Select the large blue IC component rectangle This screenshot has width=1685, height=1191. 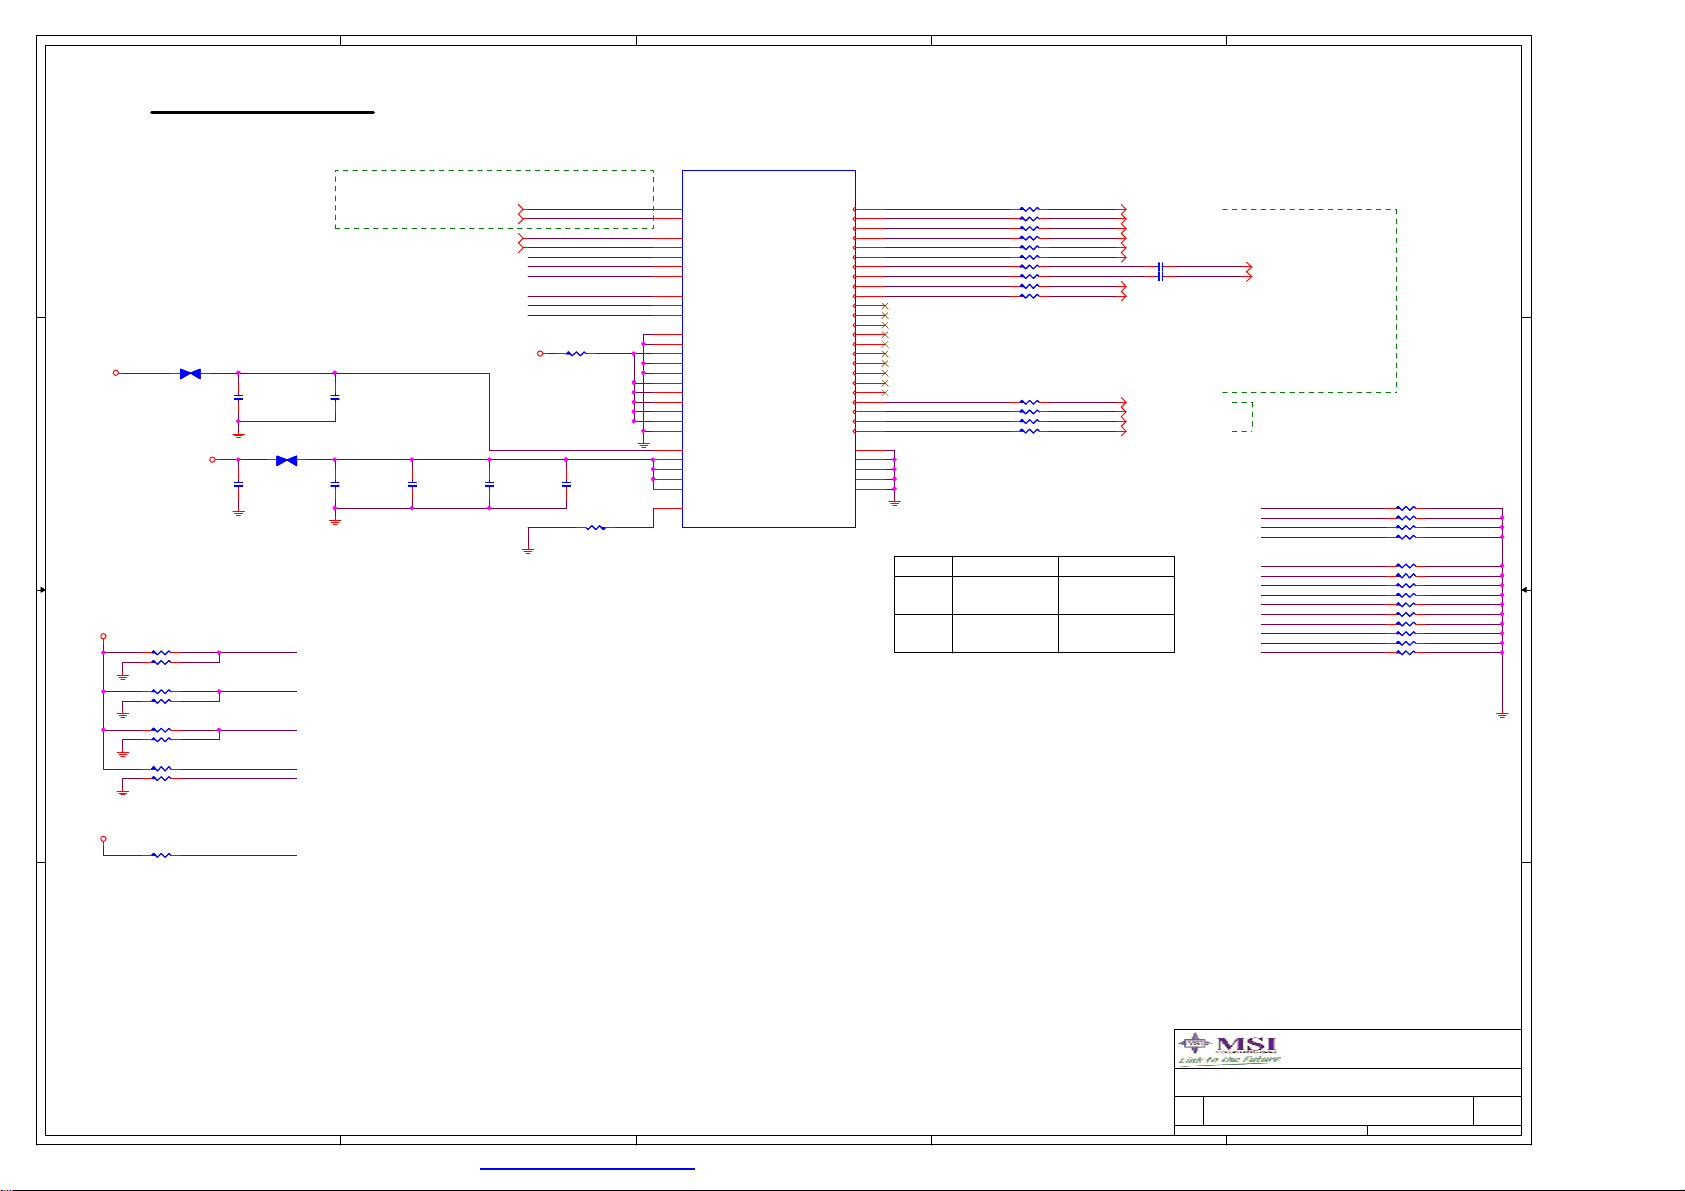(768, 348)
